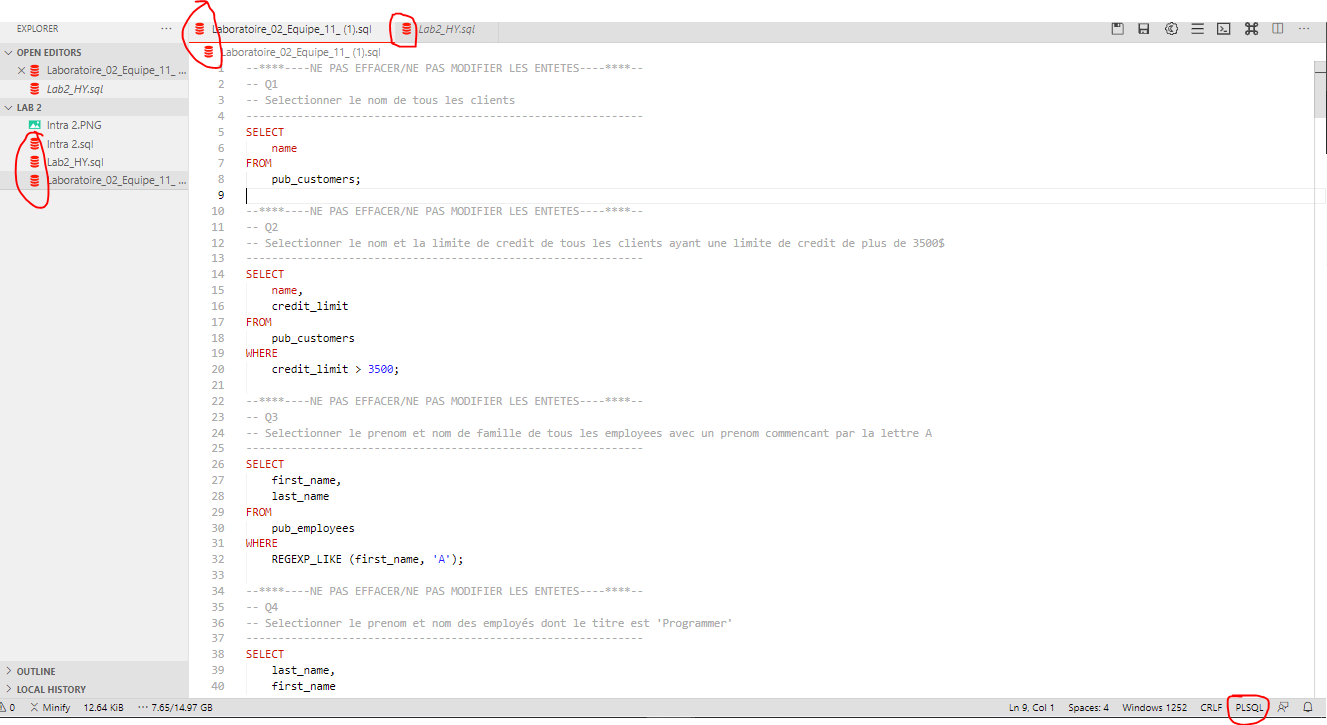Change the CRLF line ending setting
Screen dimensions: 1327x725
click(1211, 707)
